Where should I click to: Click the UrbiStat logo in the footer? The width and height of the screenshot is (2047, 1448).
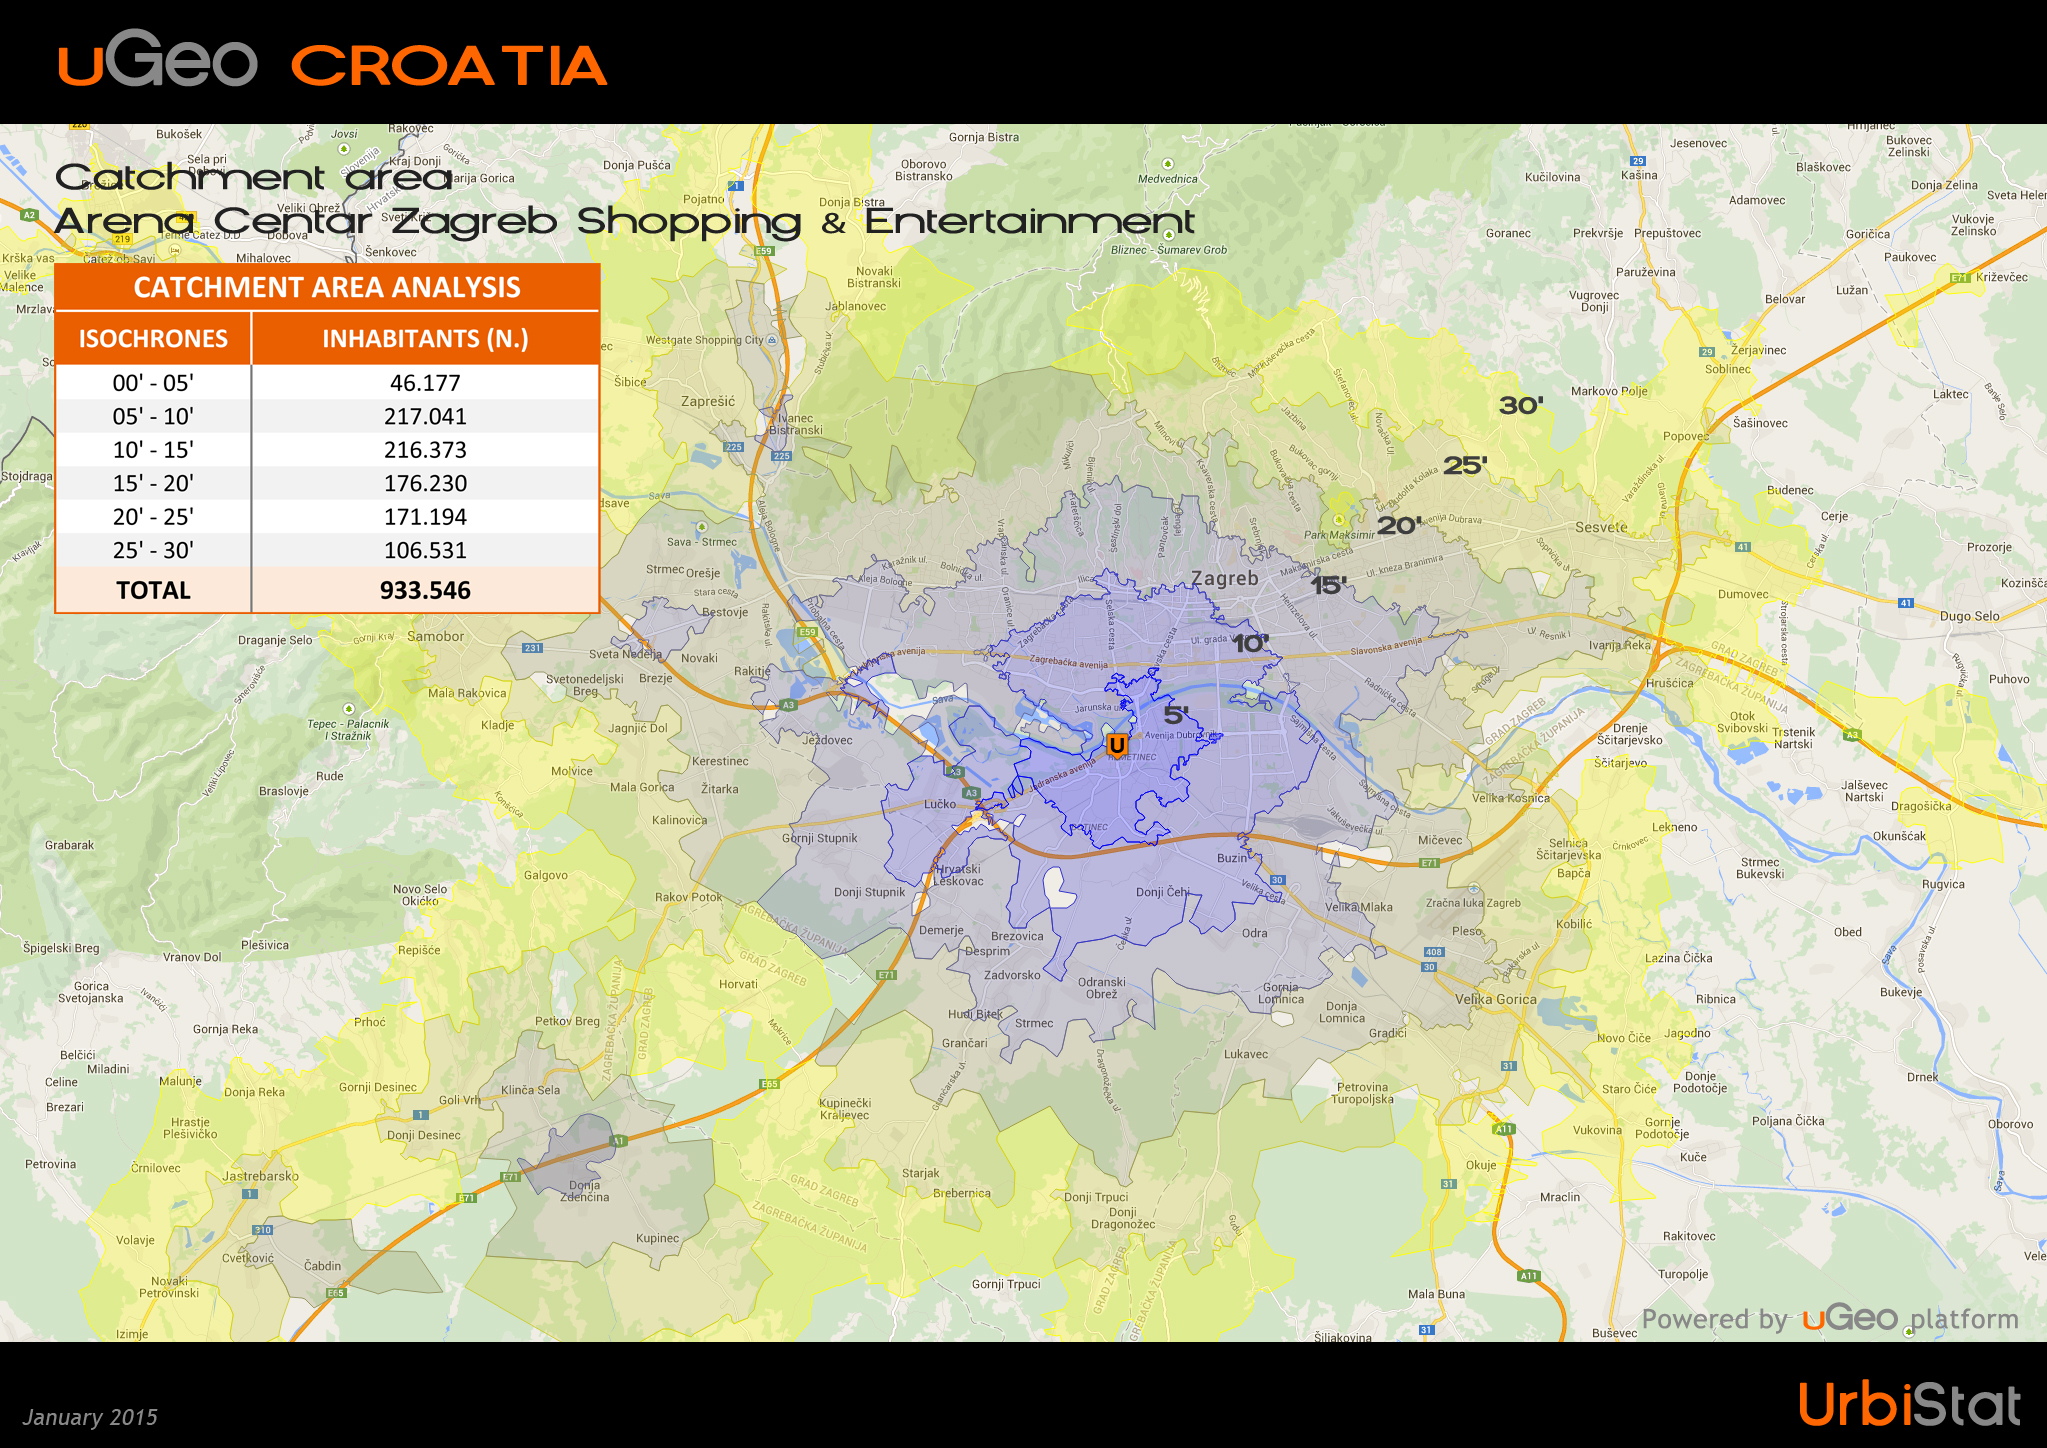click(1909, 1404)
